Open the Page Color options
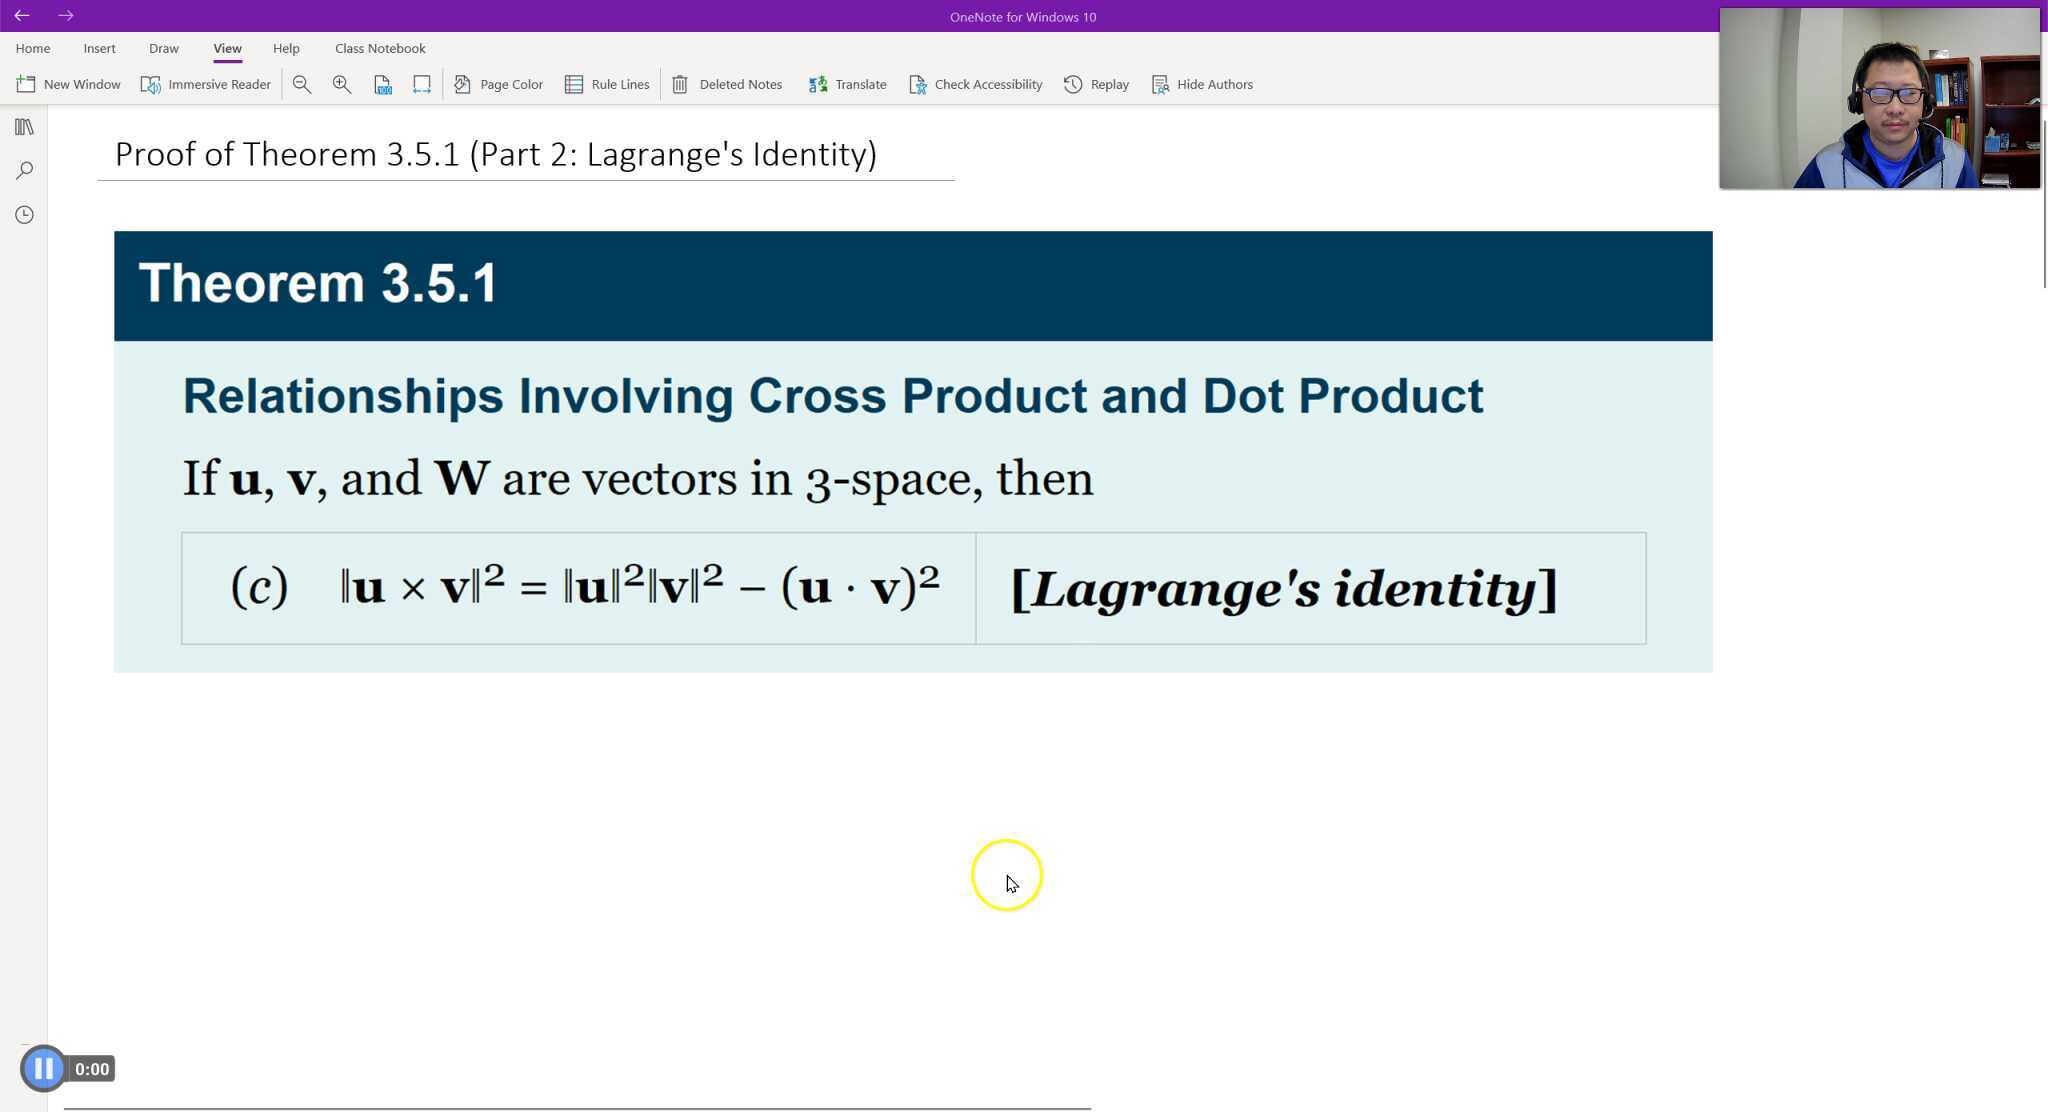2048x1112 pixels. pos(498,84)
